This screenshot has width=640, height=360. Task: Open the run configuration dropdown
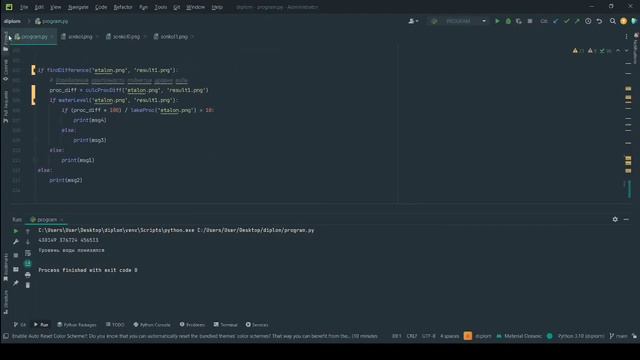tap(459, 21)
